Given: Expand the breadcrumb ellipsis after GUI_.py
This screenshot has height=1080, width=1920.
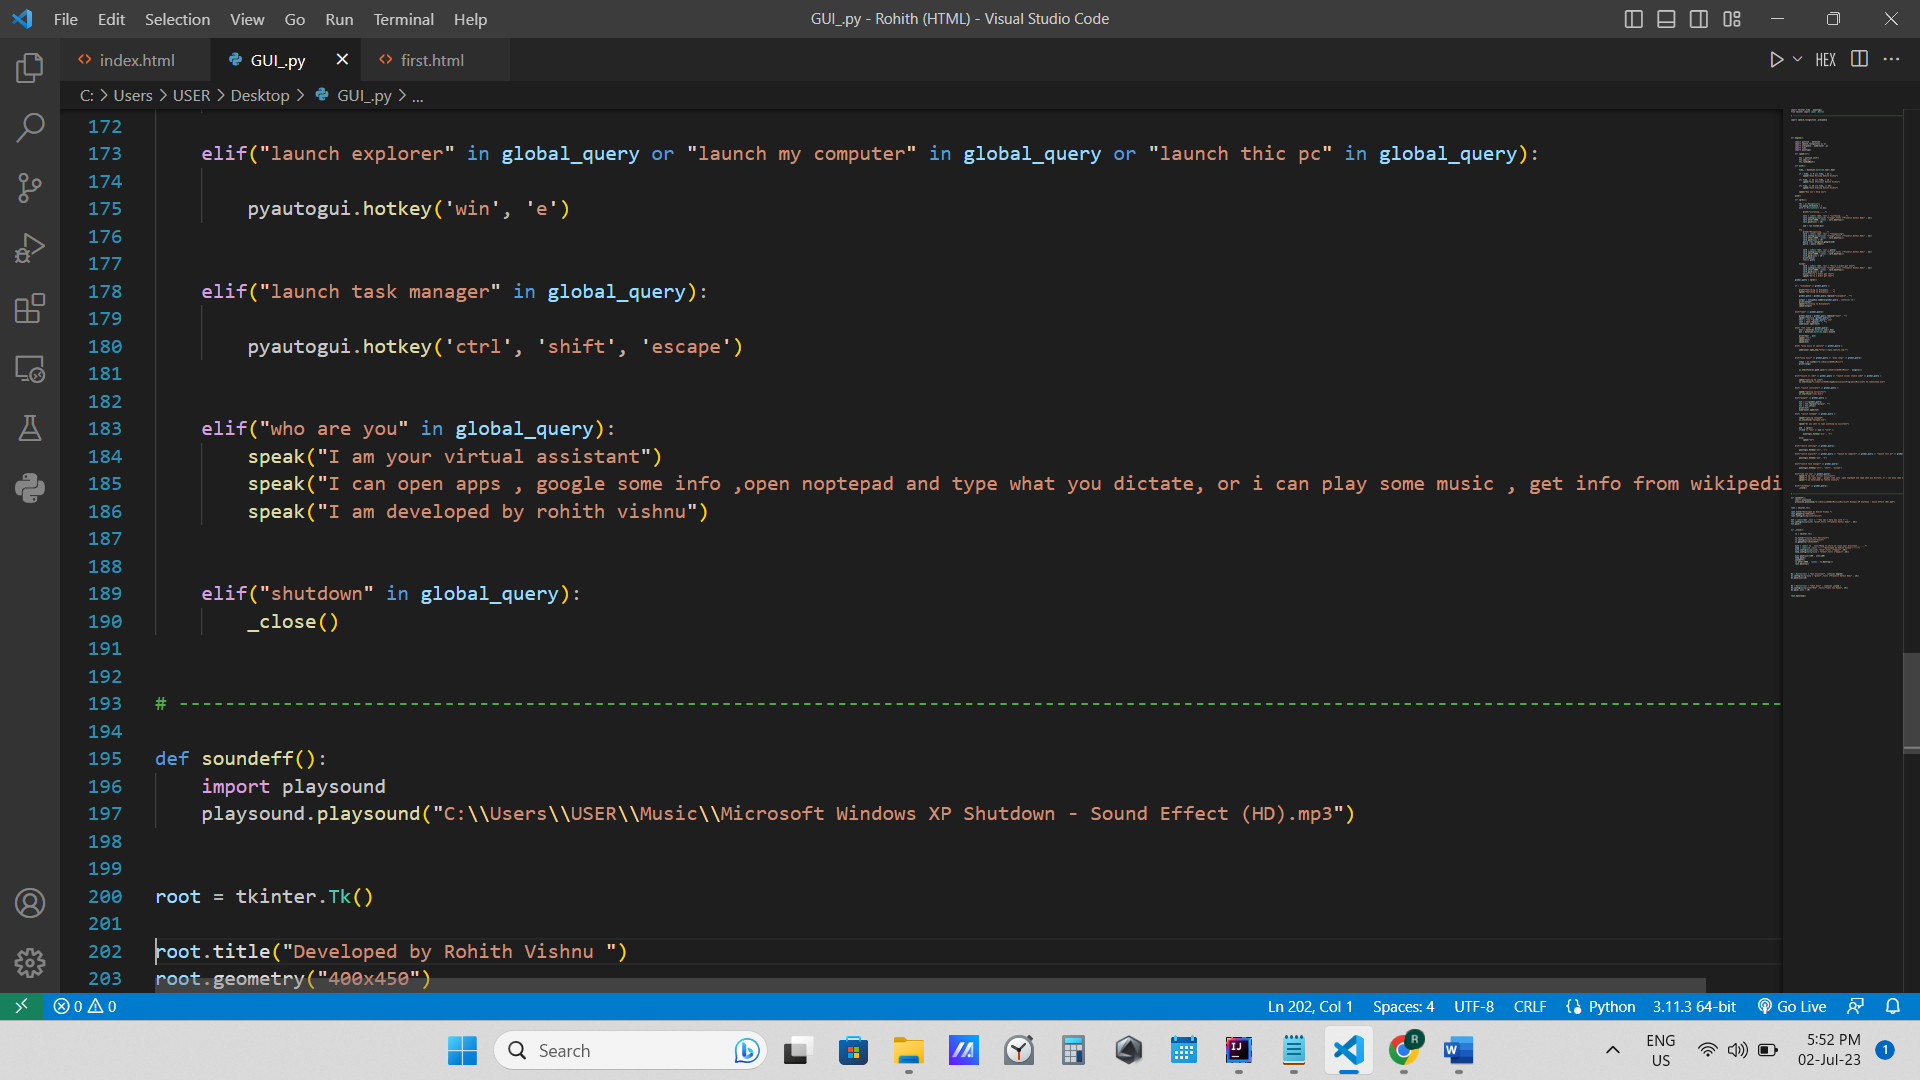Looking at the screenshot, I should tap(418, 96).
